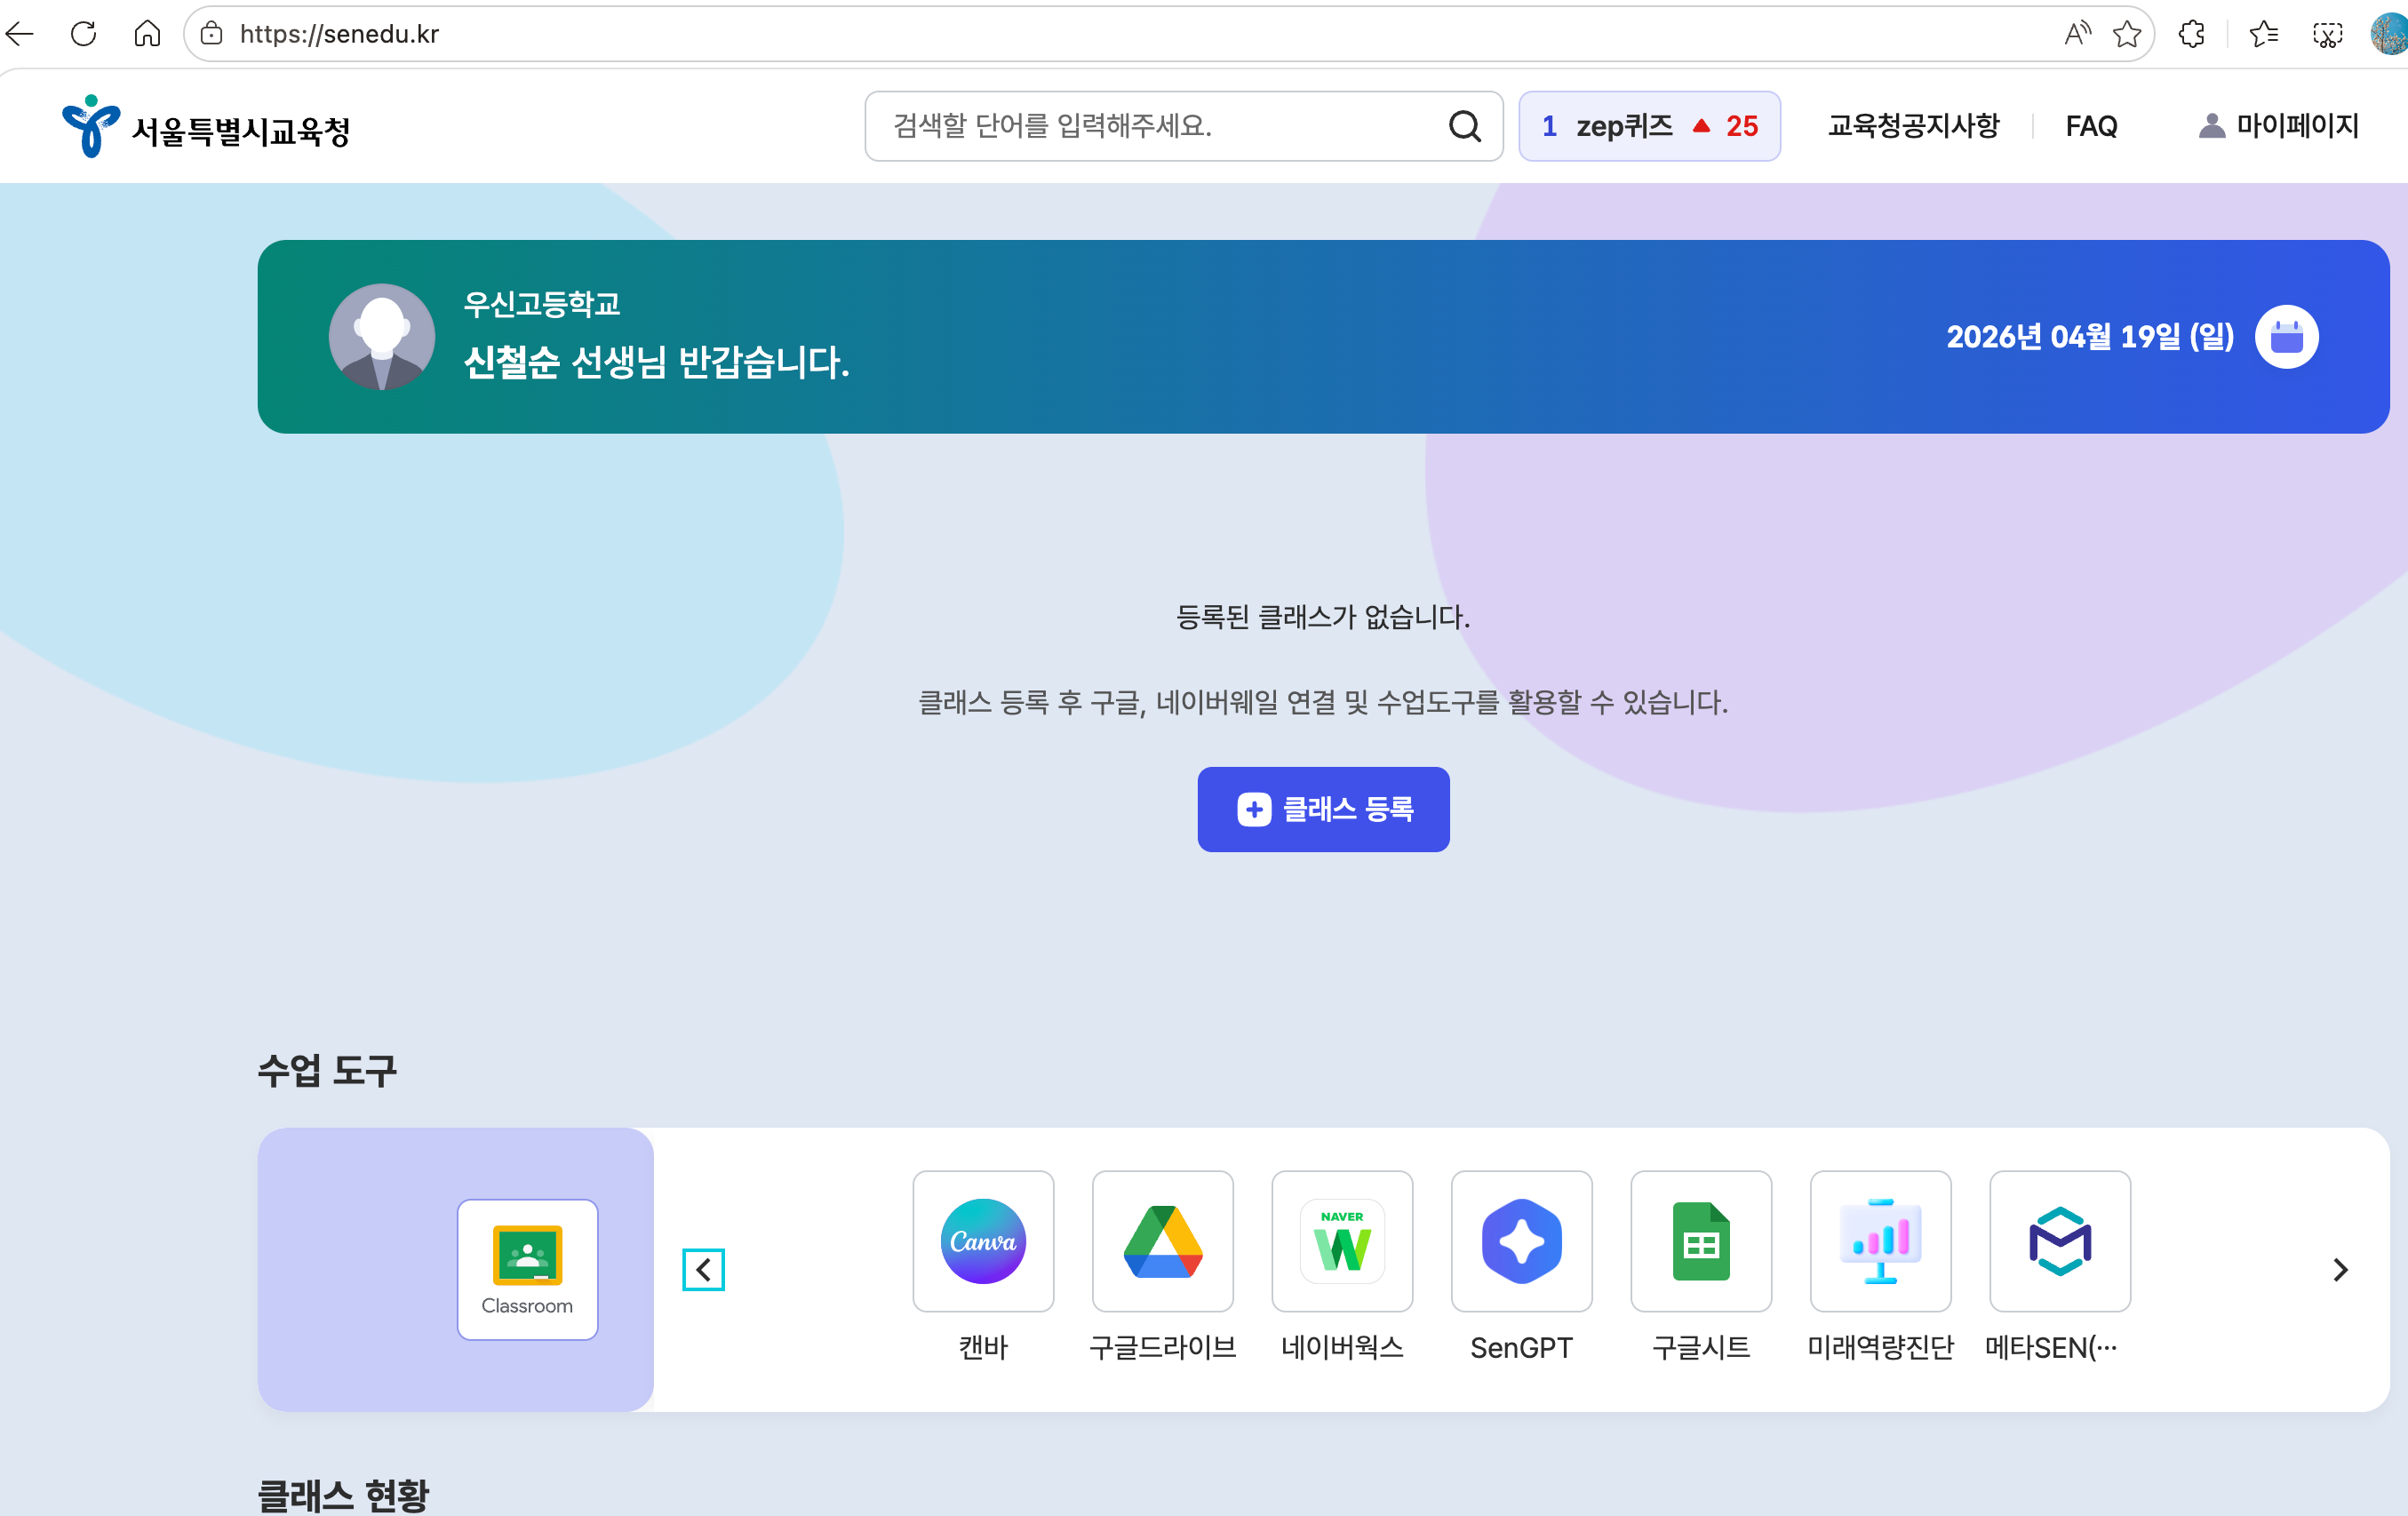Collapse the tool panel with left chevron
The width and height of the screenshot is (2408, 1516).
point(703,1269)
